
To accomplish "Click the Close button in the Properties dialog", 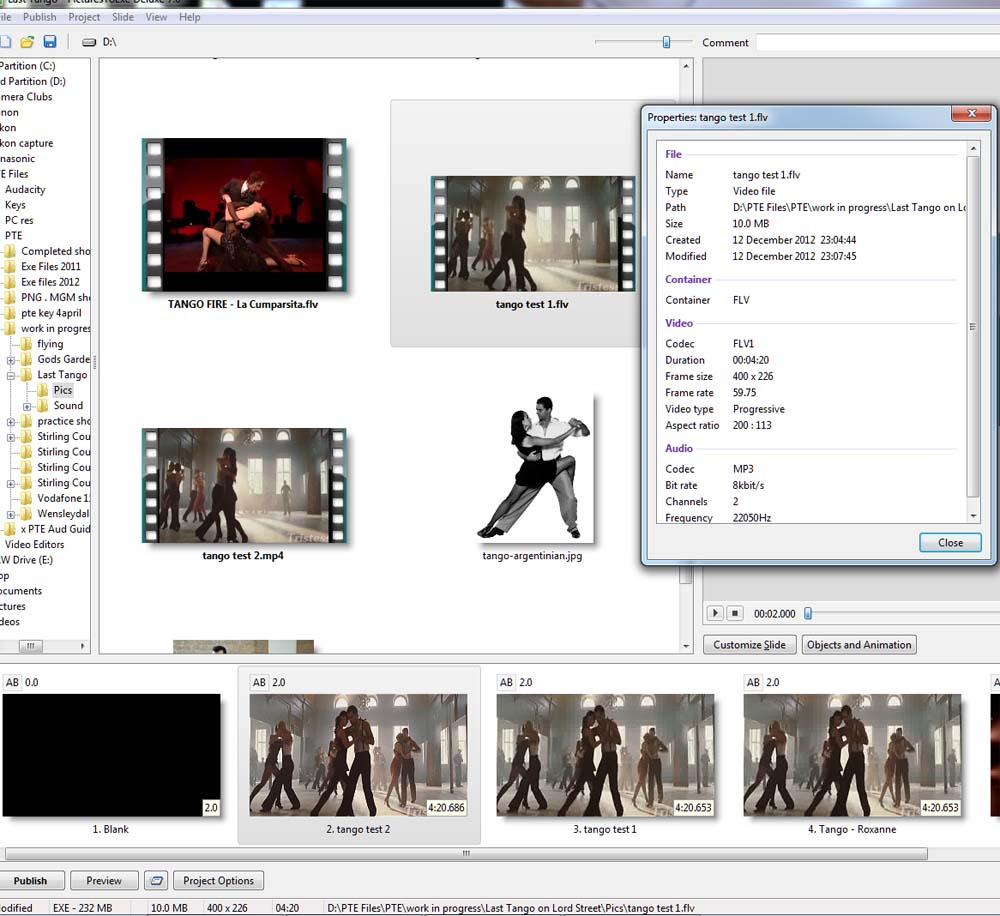I will click(950, 543).
